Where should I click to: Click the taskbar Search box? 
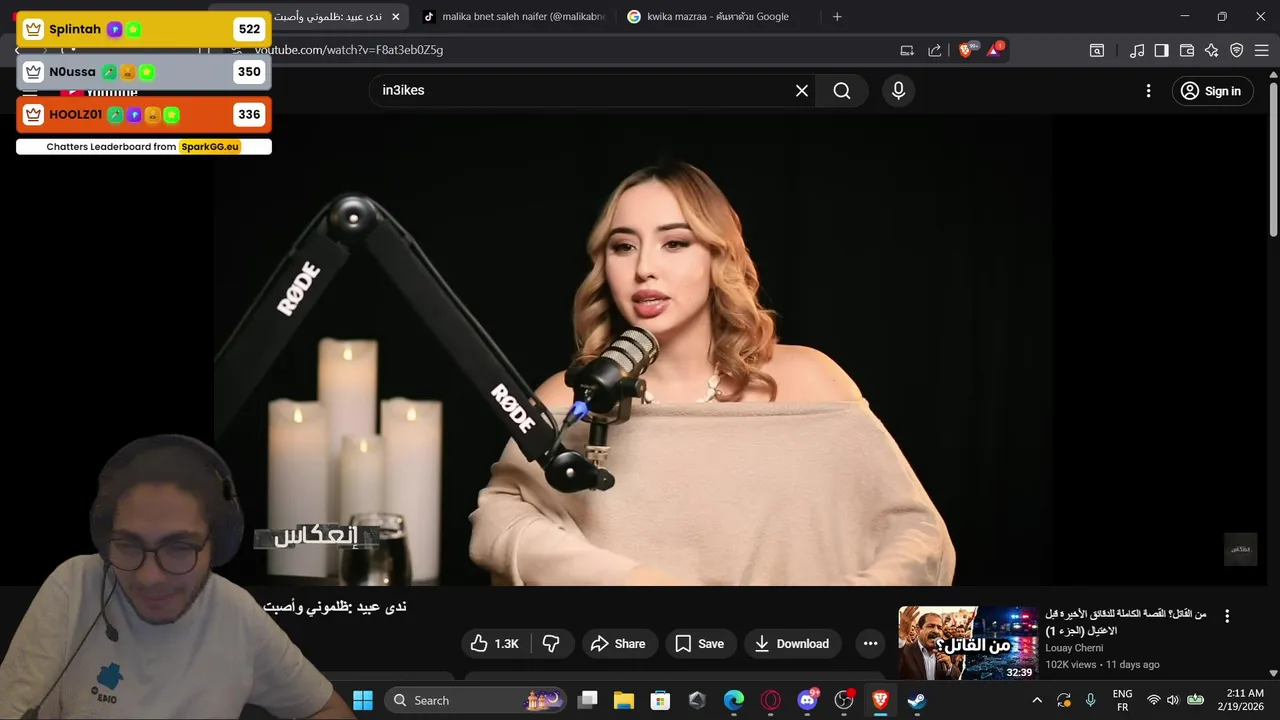[x=476, y=700]
